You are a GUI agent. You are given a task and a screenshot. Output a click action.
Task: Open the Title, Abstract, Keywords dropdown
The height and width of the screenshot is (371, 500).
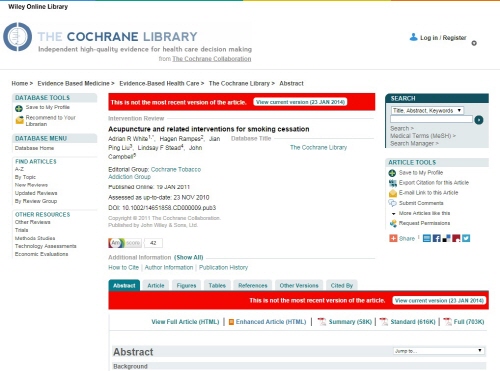click(x=427, y=110)
